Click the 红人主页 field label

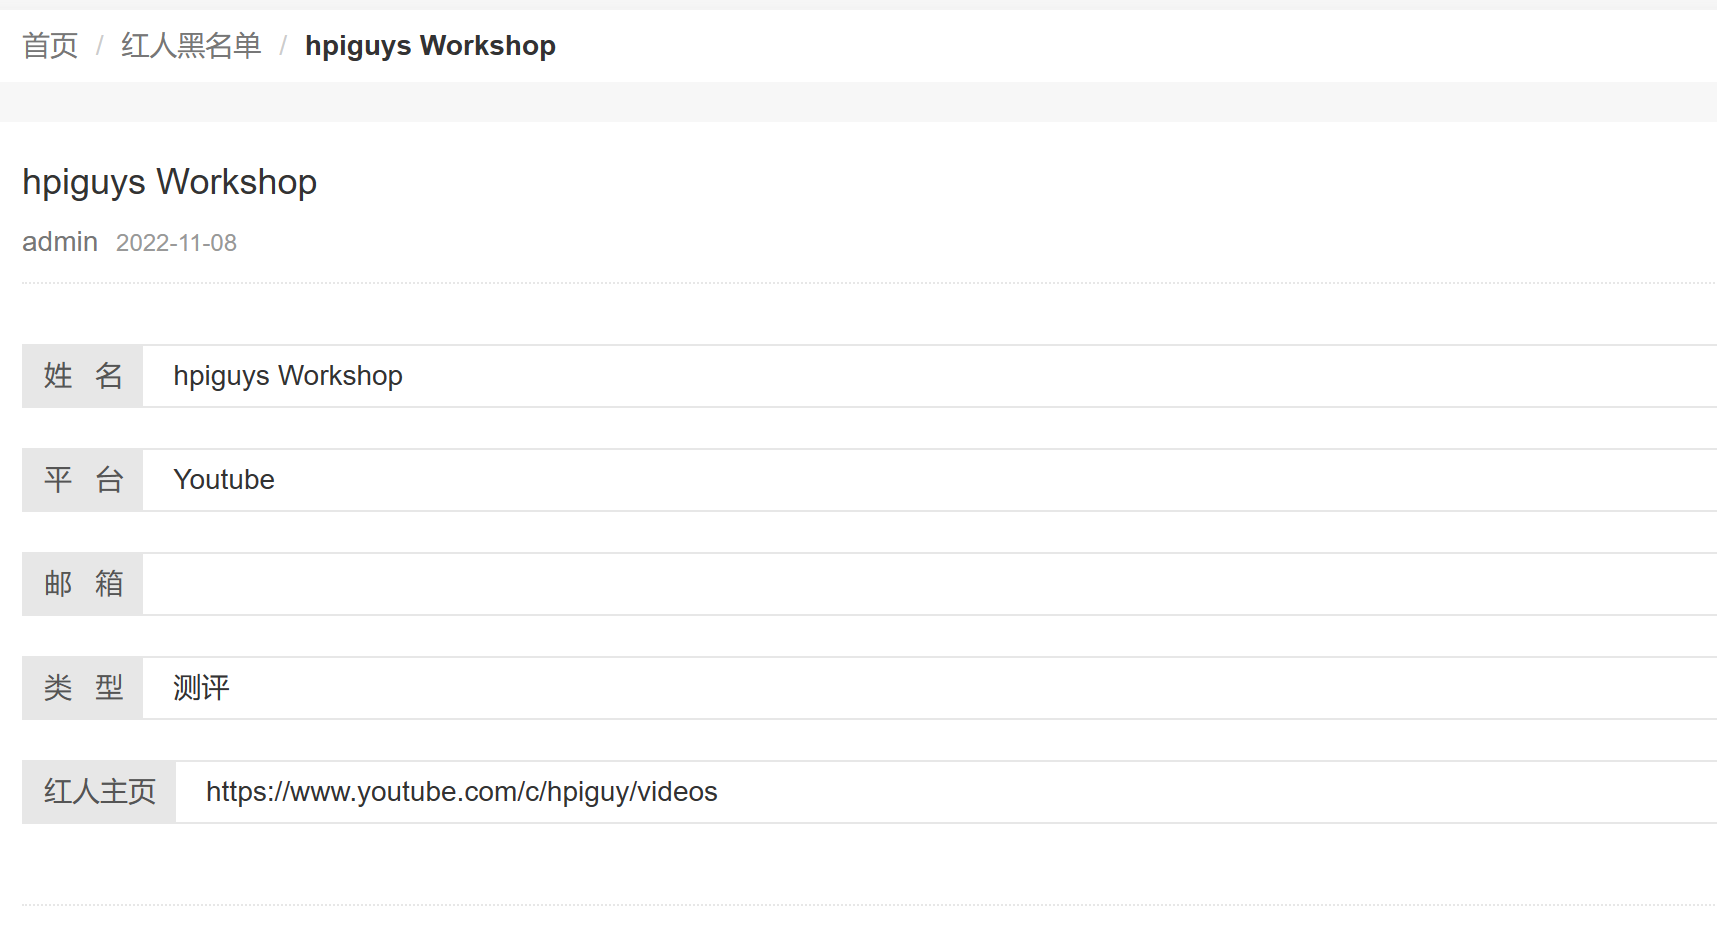click(x=99, y=792)
